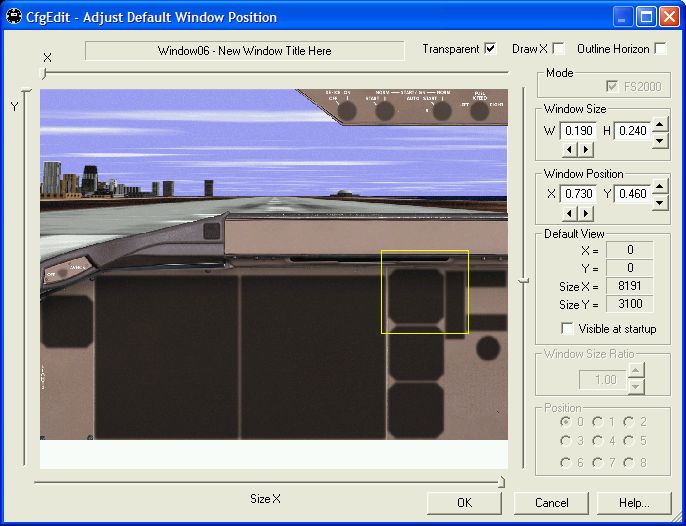Enable the Outline Horizon checkbox

tap(660, 49)
